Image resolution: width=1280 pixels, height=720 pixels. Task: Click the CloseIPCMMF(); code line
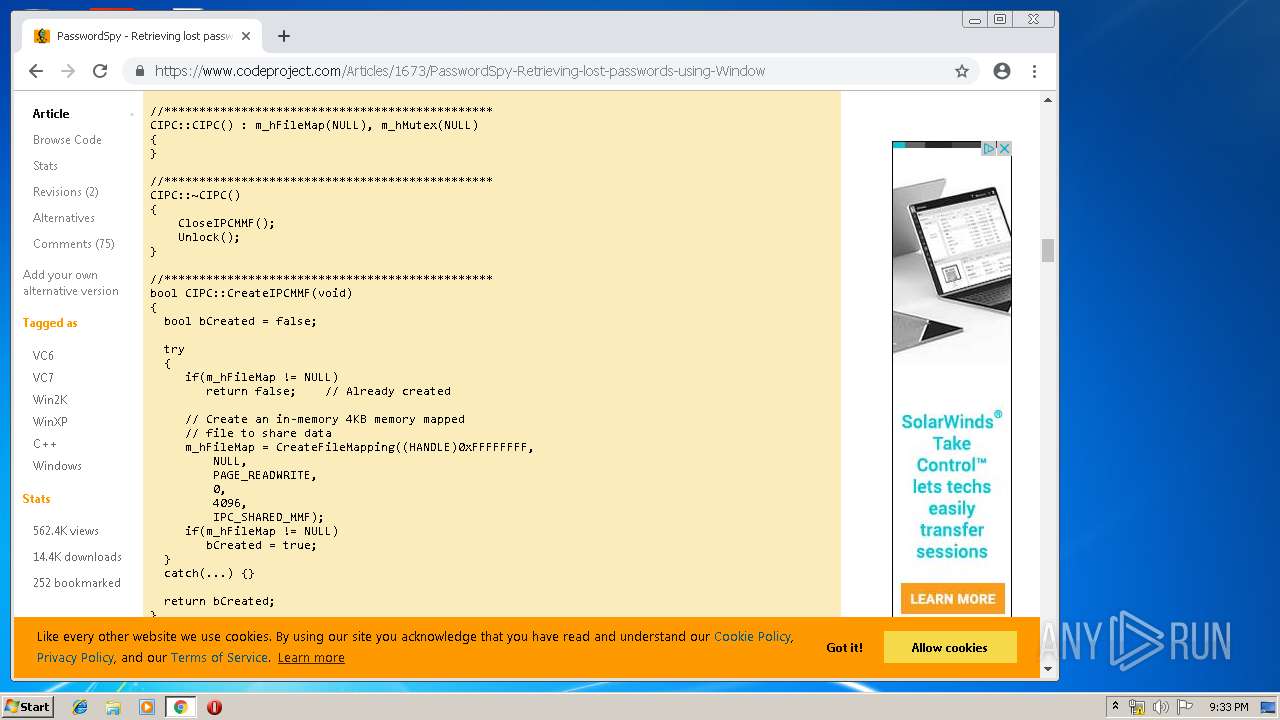tap(226, 223)
